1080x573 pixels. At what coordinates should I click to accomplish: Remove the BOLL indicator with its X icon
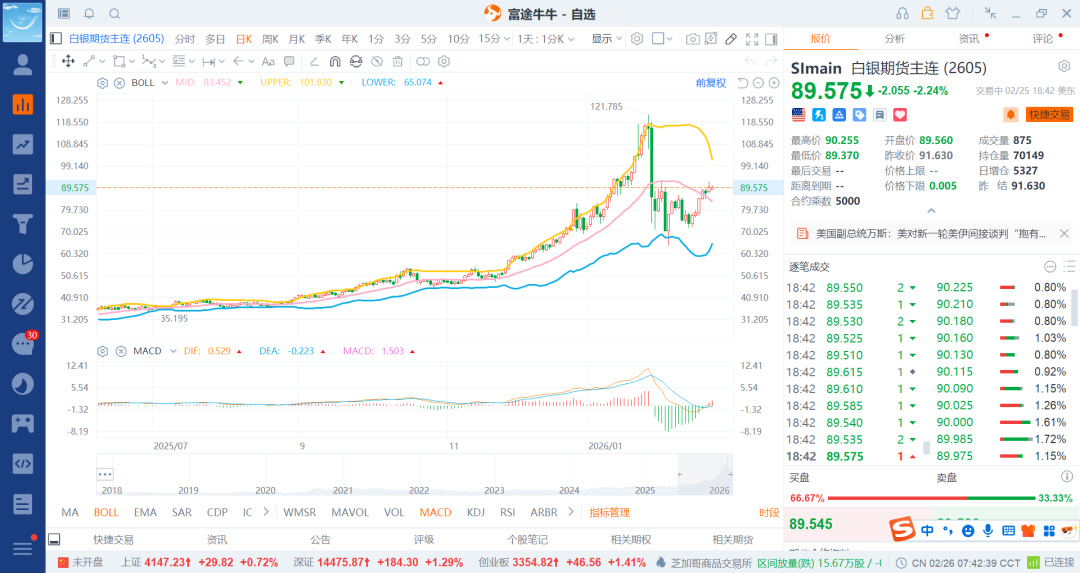point(119,83)
